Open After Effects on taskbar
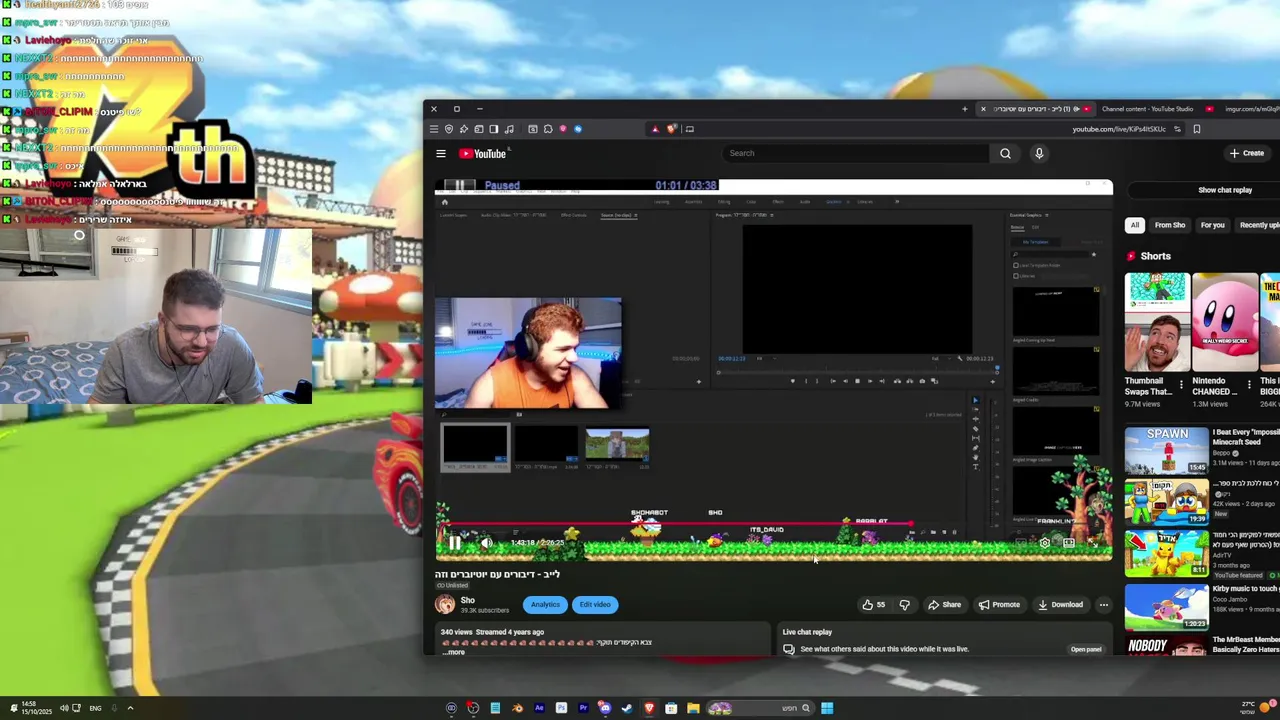Image resolution: width=1280 pixels, height=720 pixels. click(539, 708)
